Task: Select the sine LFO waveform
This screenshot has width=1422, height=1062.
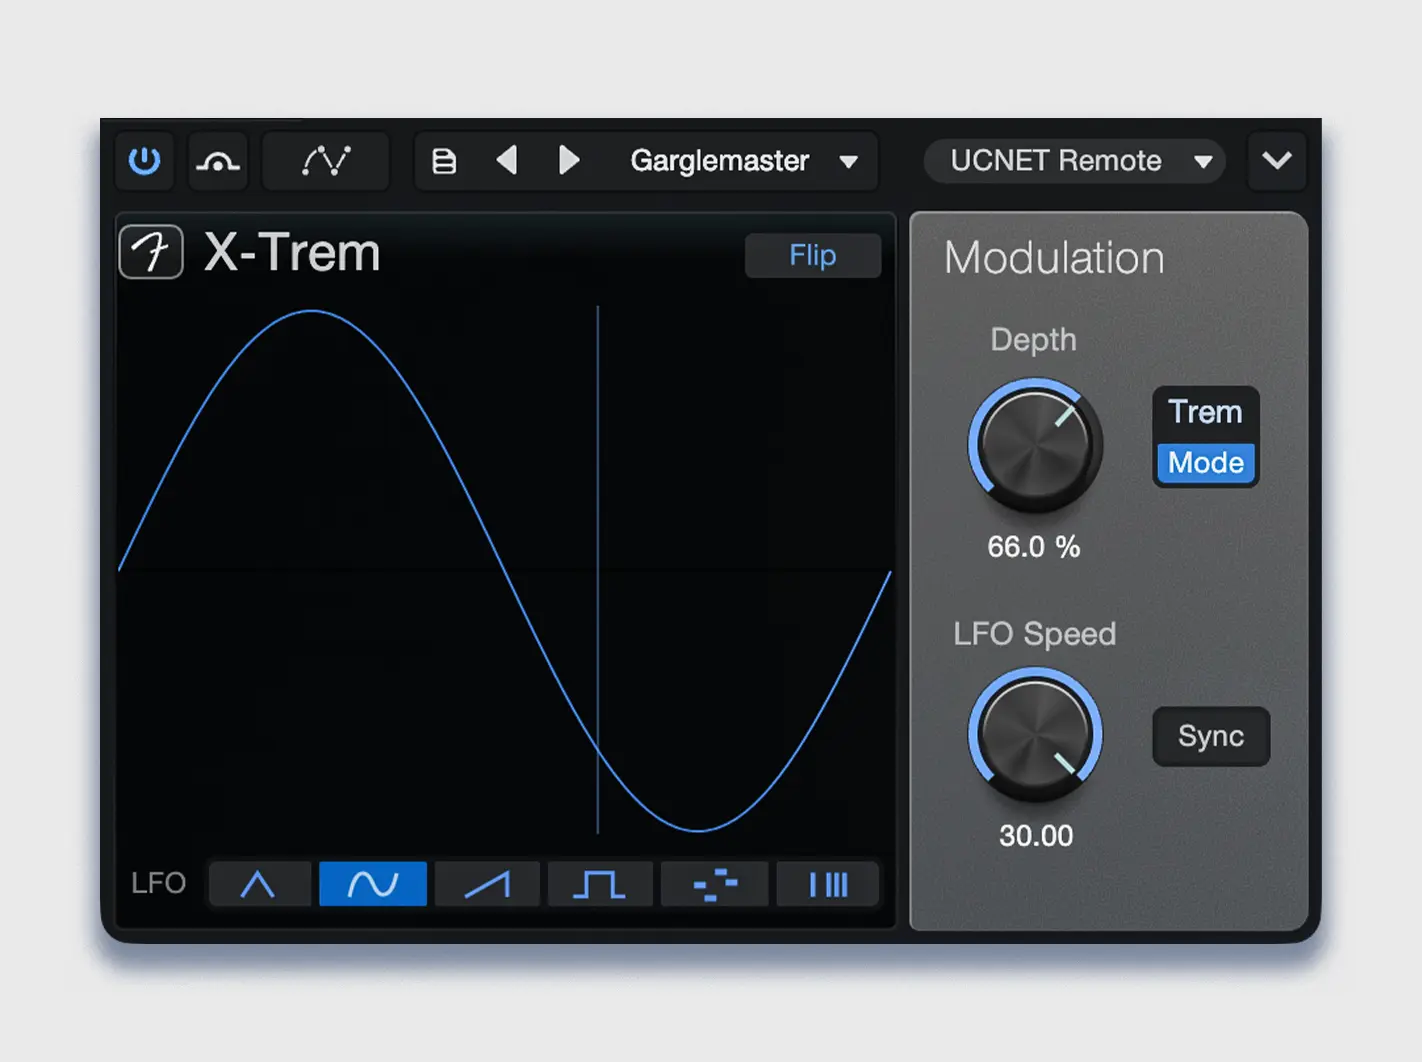Action: click(x=373, y=884)
